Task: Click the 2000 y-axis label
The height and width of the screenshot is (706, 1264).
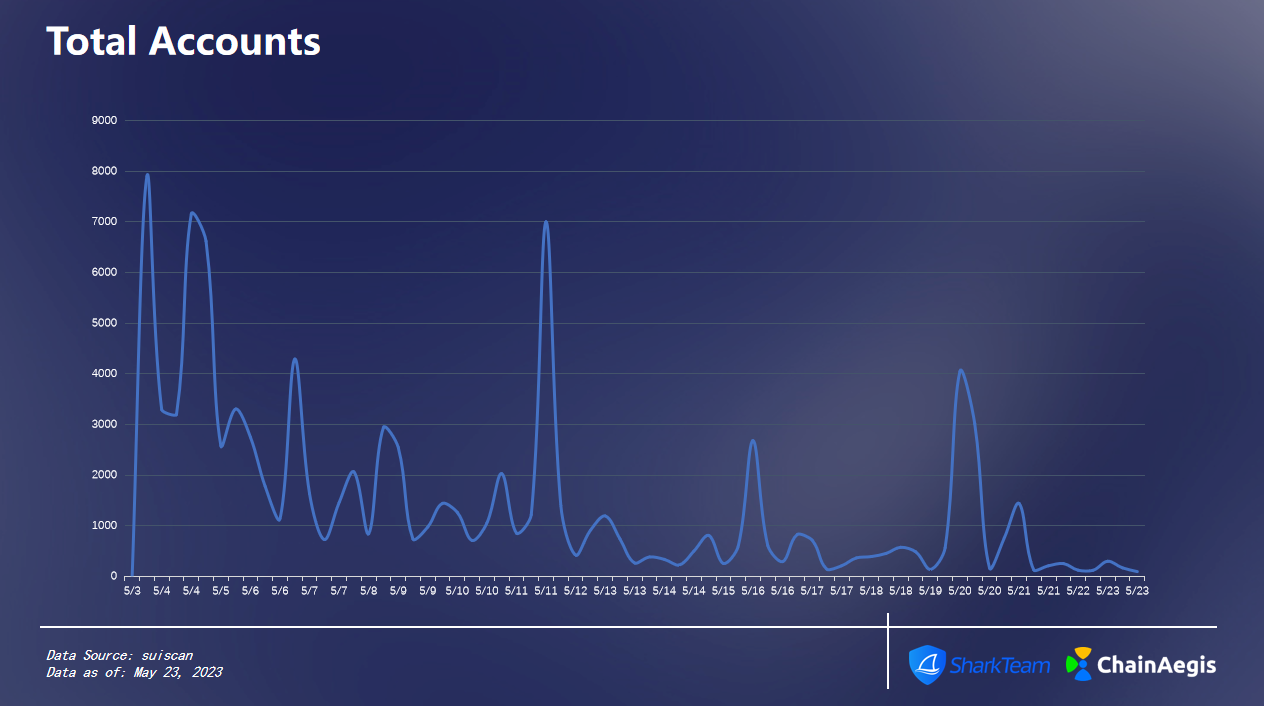Action: pos(104,475)
